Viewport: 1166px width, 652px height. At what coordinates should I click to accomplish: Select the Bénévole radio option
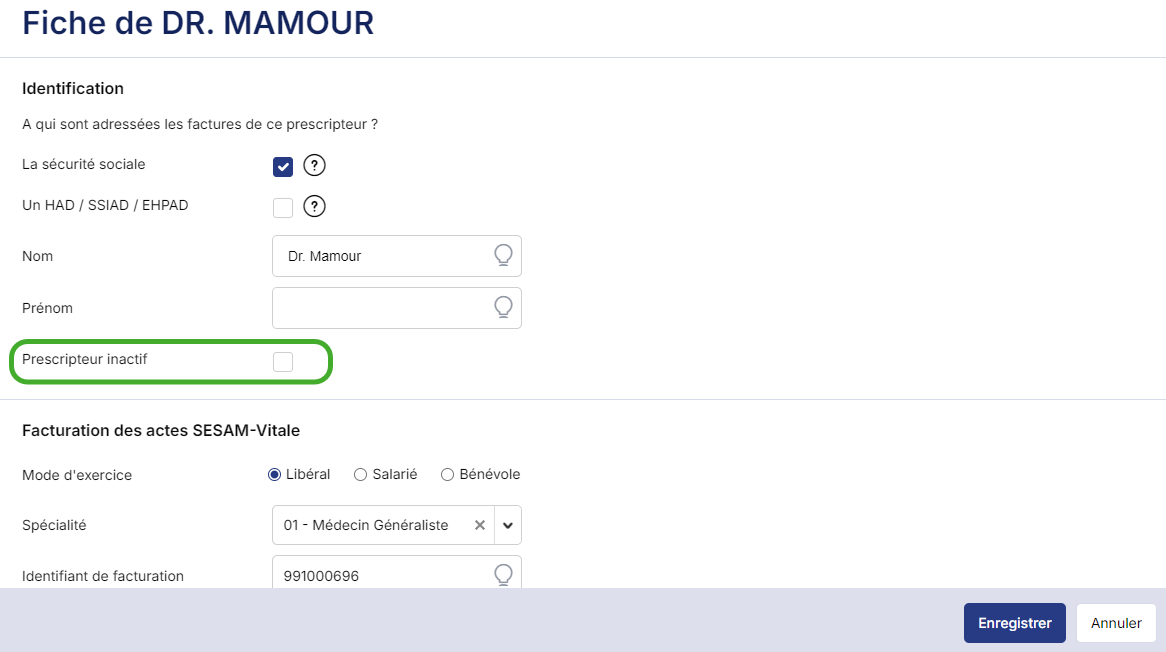(447, 475)
